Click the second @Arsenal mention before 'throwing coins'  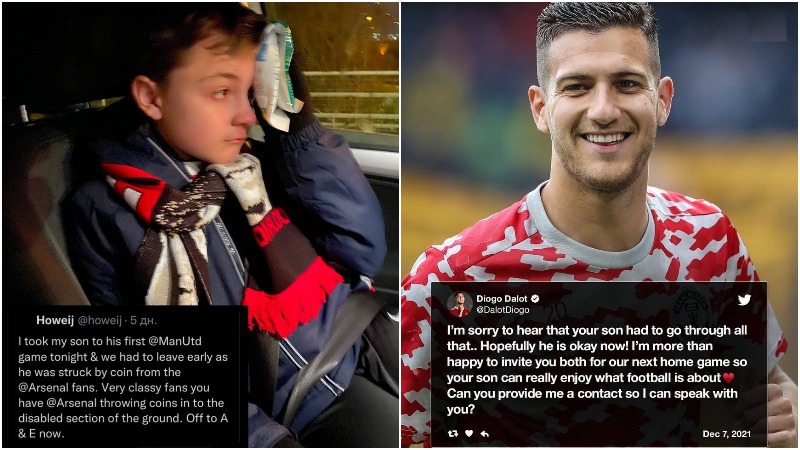click(x=71, y=403)
